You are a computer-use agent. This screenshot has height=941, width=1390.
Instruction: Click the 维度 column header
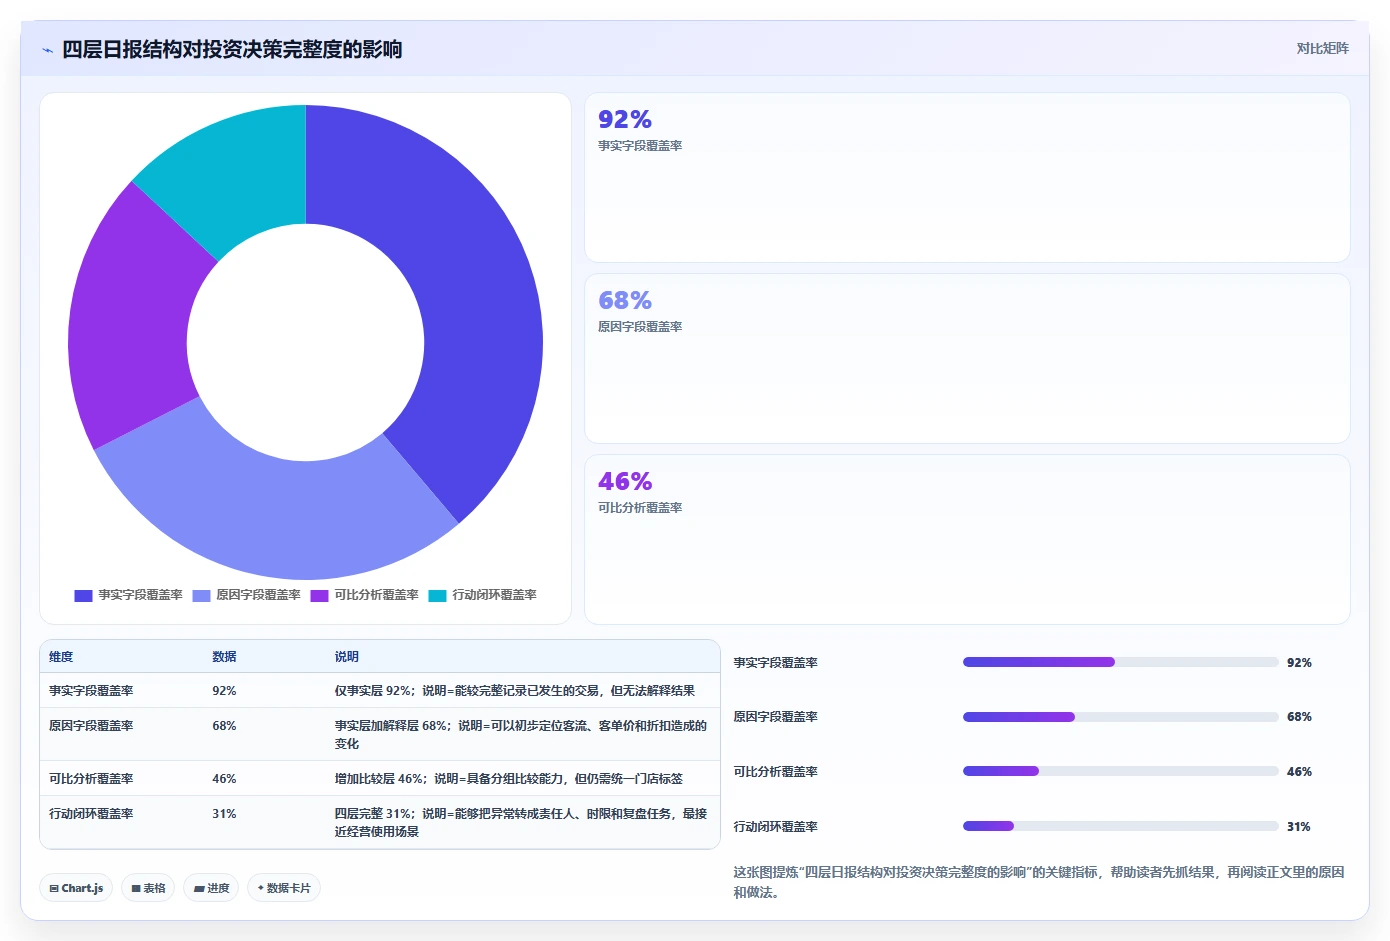click(x=61, y=657)
